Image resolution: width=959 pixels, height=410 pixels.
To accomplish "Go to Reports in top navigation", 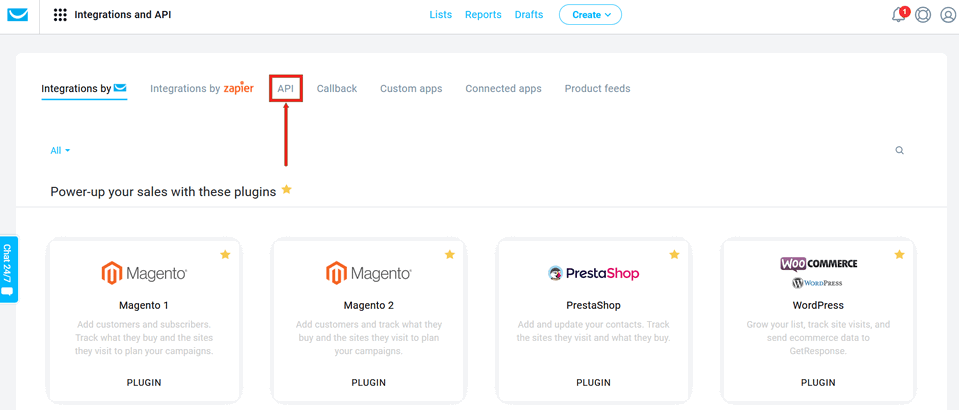I will click(483, 15).
